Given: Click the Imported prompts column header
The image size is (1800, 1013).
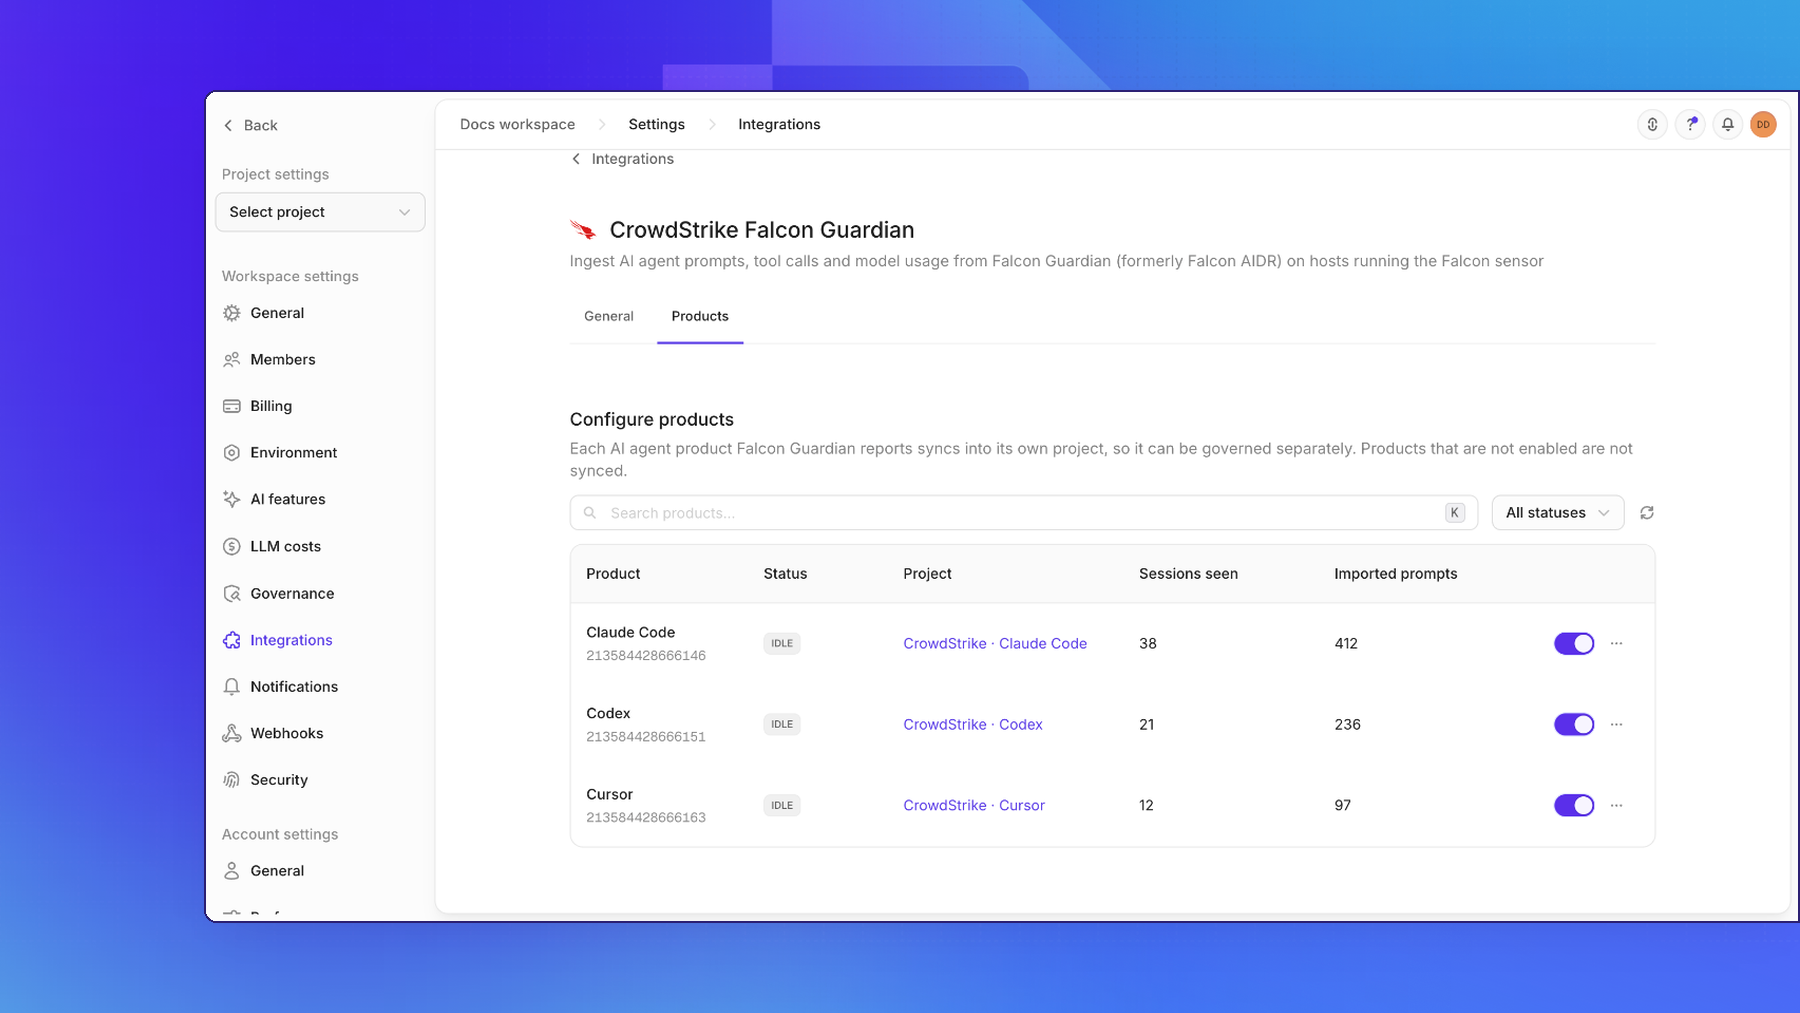Looking at the screenshot, I should click(x=1395, y=574).
